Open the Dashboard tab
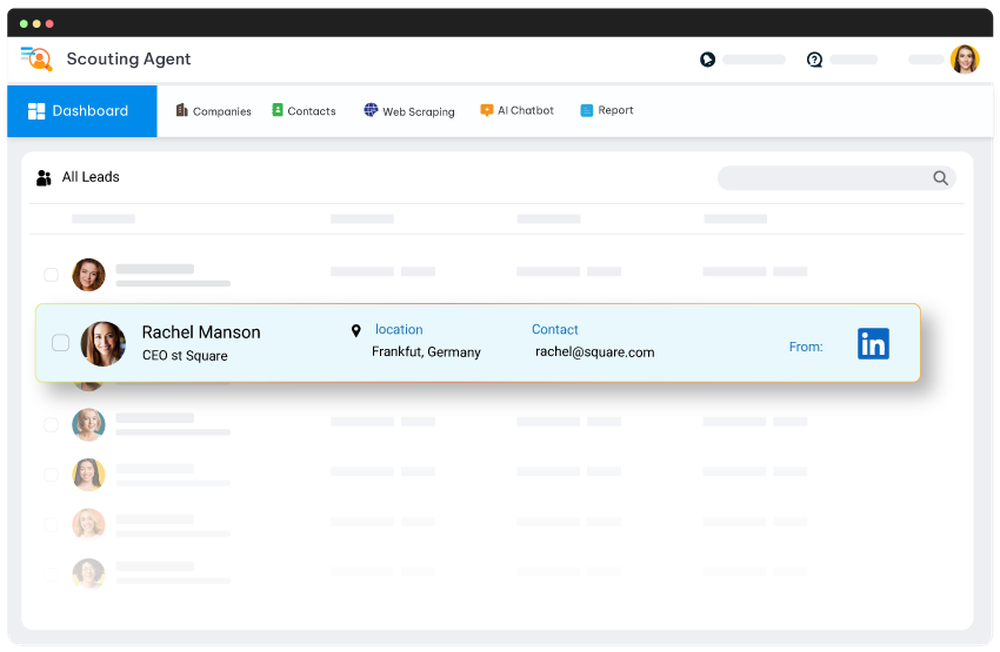 point(82,111)
